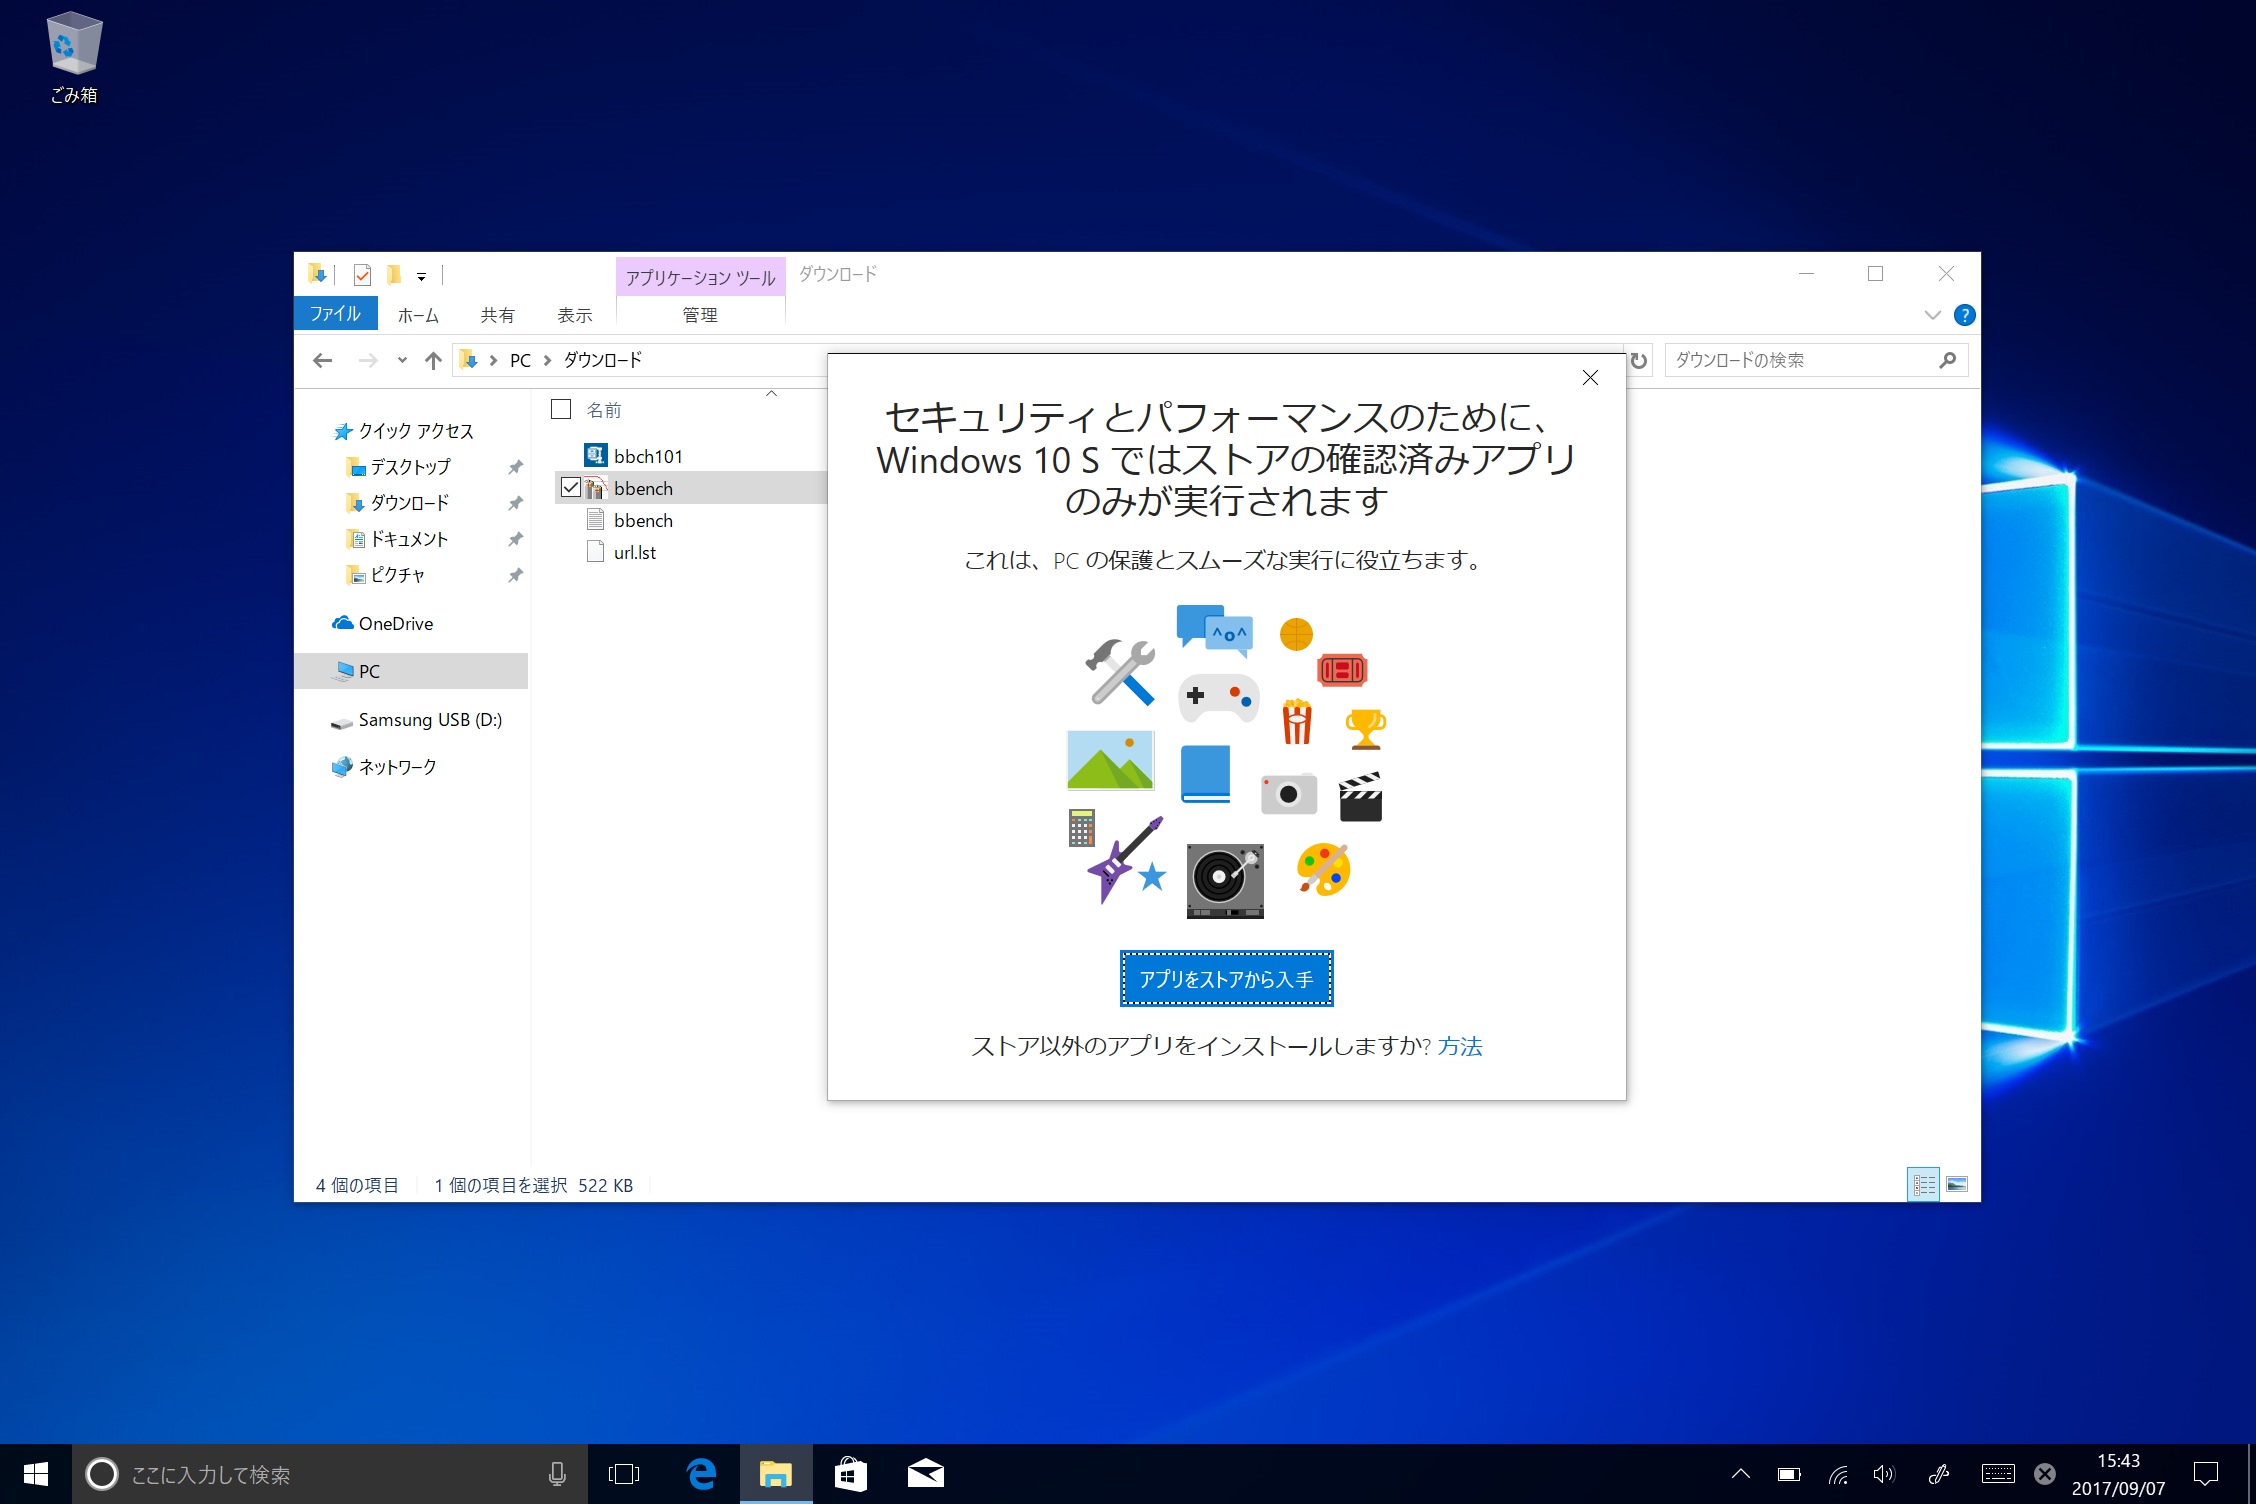
Task: Expand hidden icons in the system tray
Action: pos(1740,1474)
